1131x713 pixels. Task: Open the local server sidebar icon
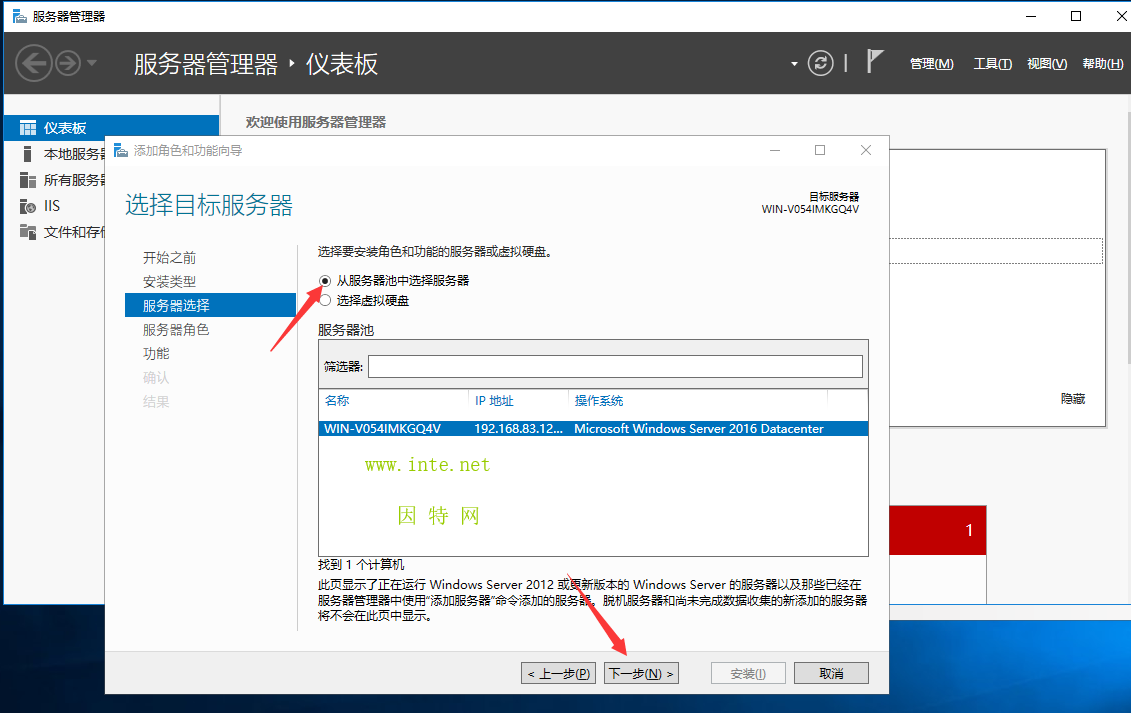[x=27, y=154]
